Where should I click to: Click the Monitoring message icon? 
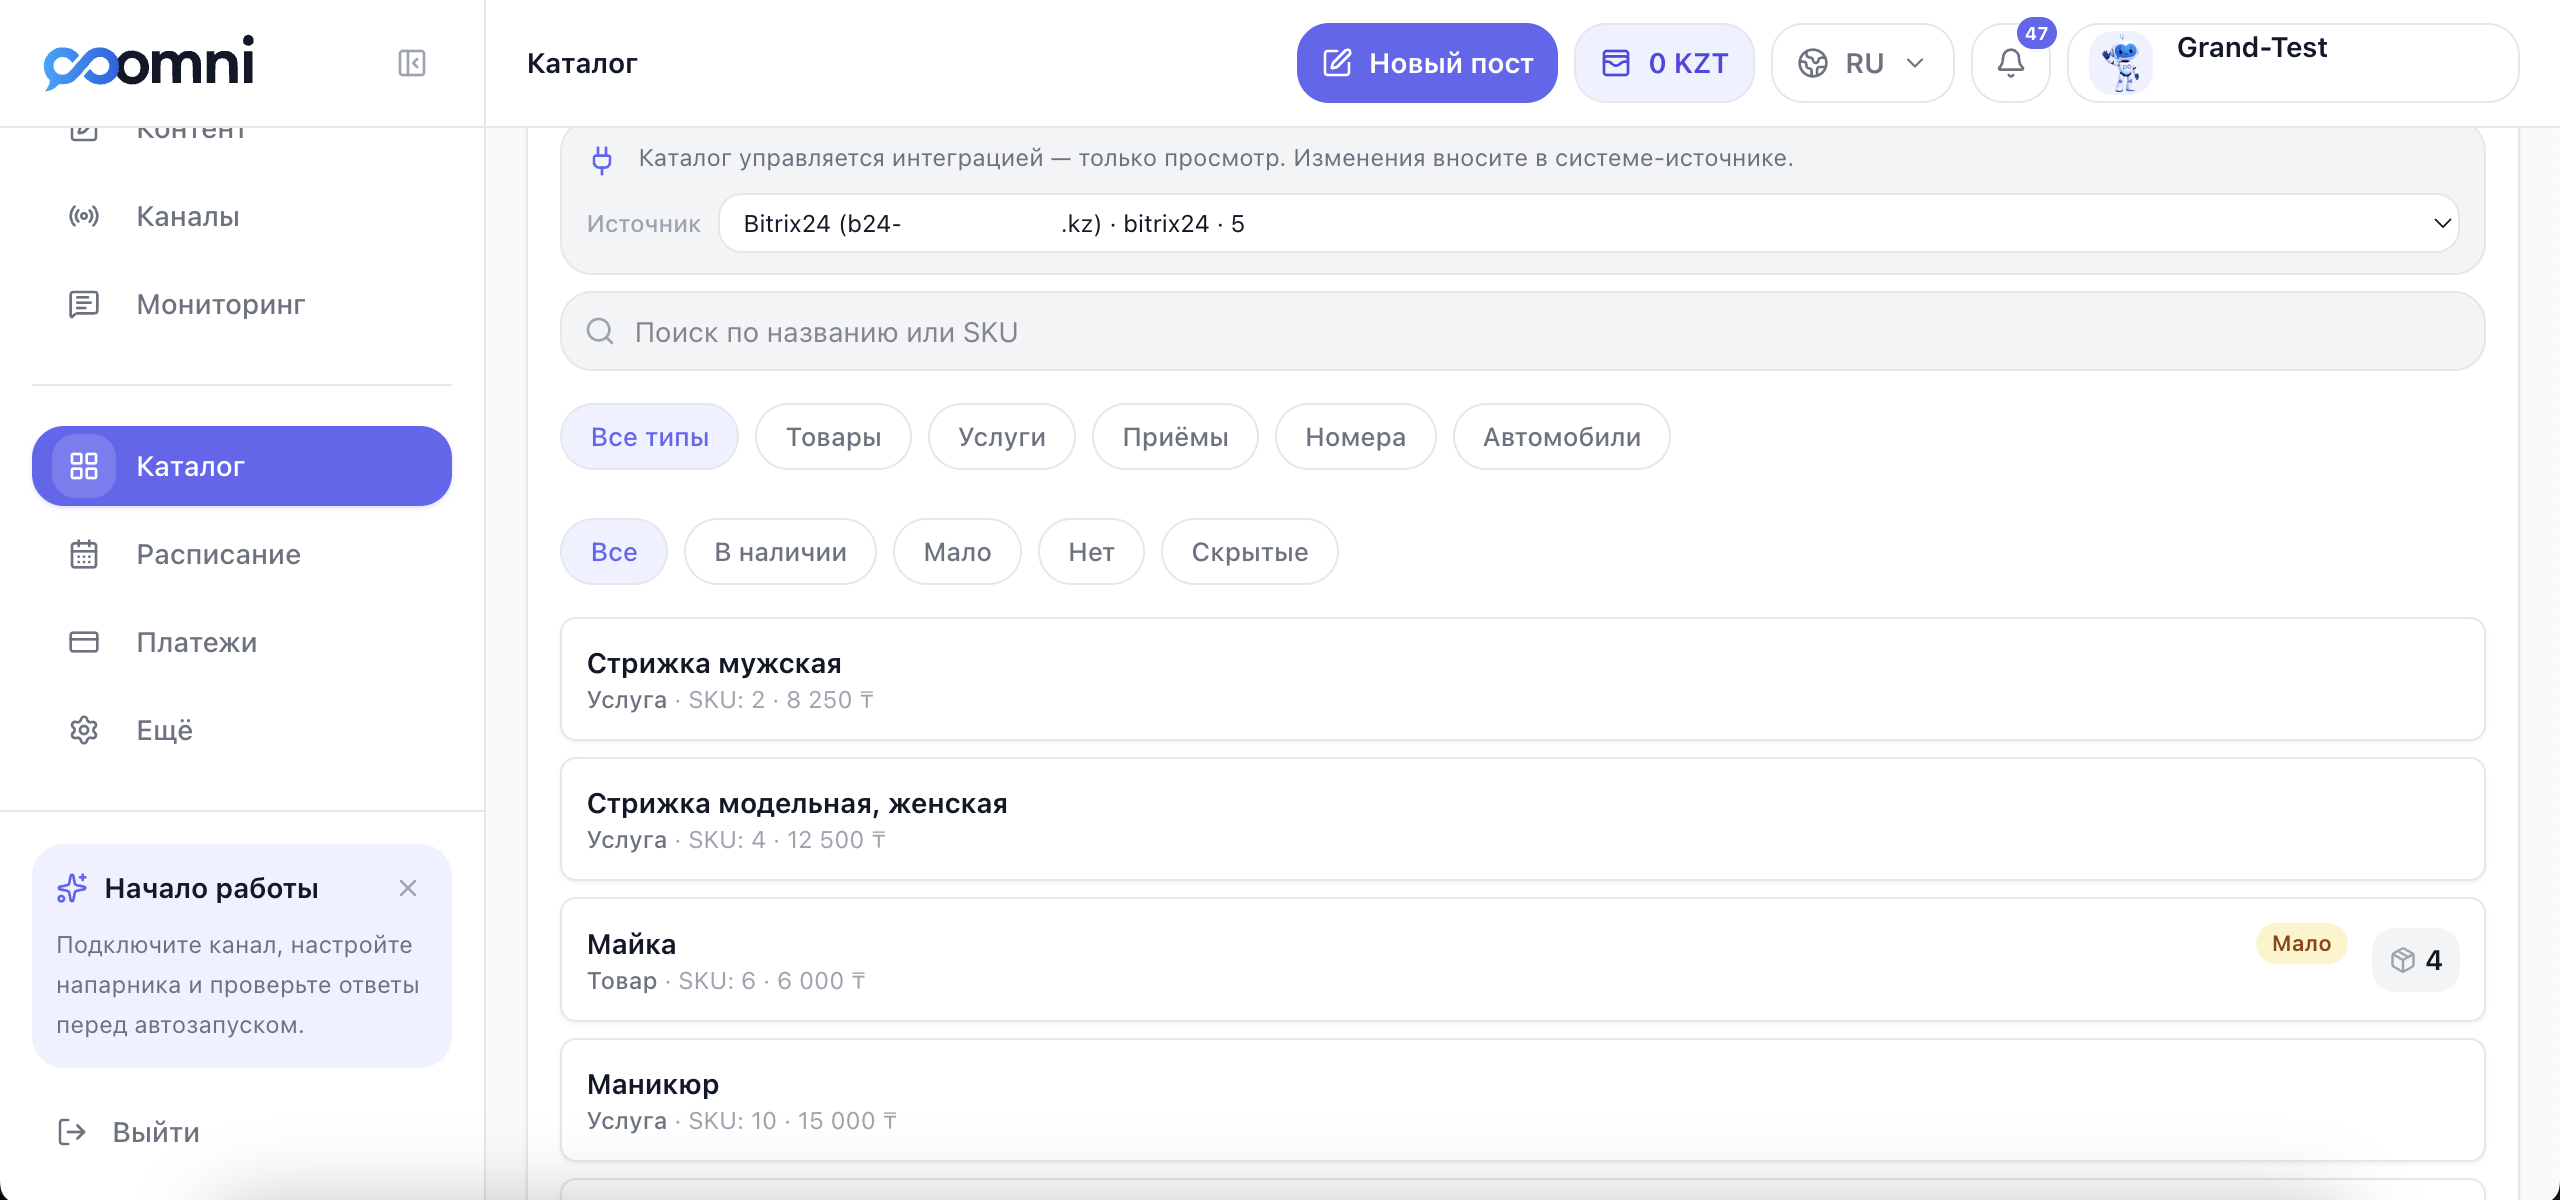(84, 304)
